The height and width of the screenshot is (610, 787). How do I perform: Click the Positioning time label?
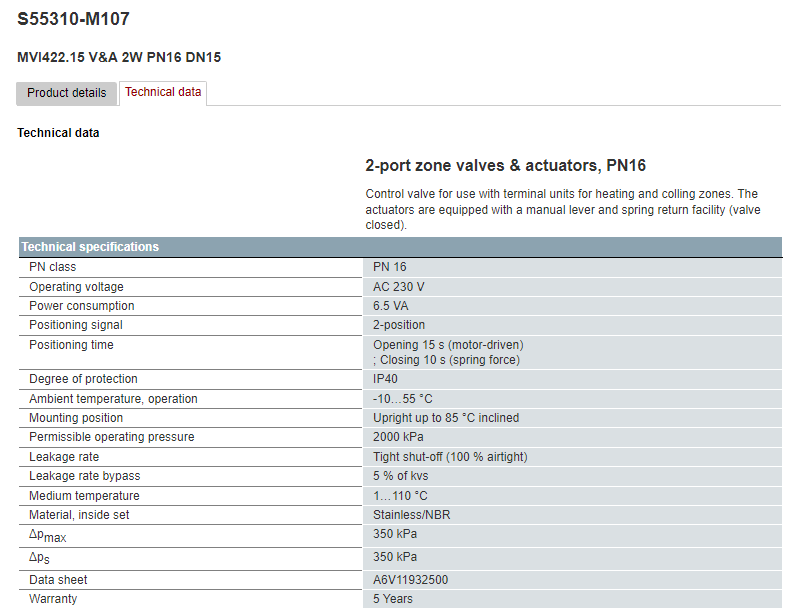[x=71, y=345]
